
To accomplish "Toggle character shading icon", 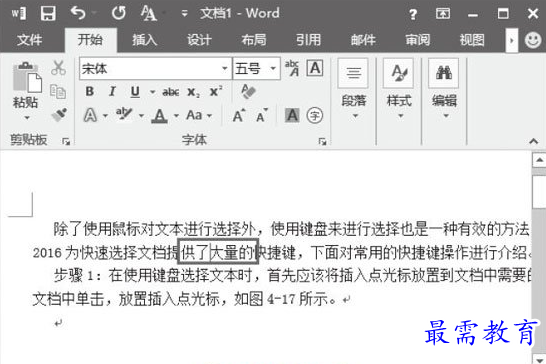I will tap(292, 115).
